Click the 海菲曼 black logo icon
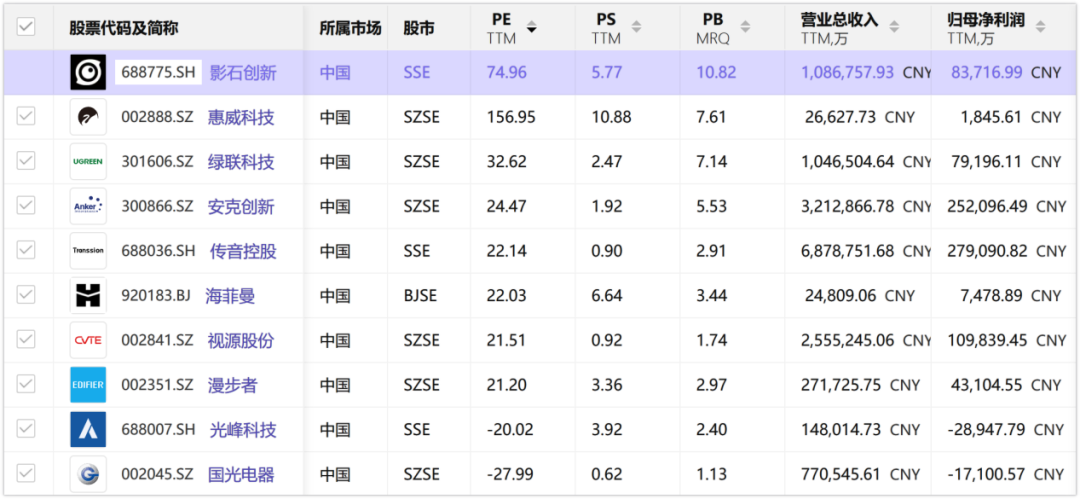This screenshot has width=1080, height=499. [x=88, y=296]
